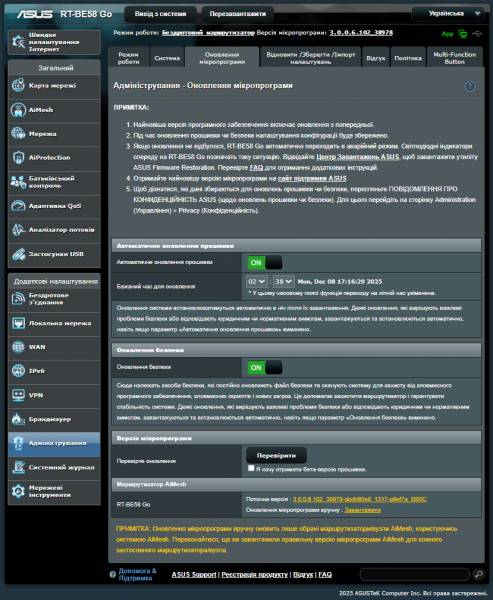Viewport: 493px width, 600px height.
Task: Click the Перезавантажити reboot button
Action: coord(238,14)
